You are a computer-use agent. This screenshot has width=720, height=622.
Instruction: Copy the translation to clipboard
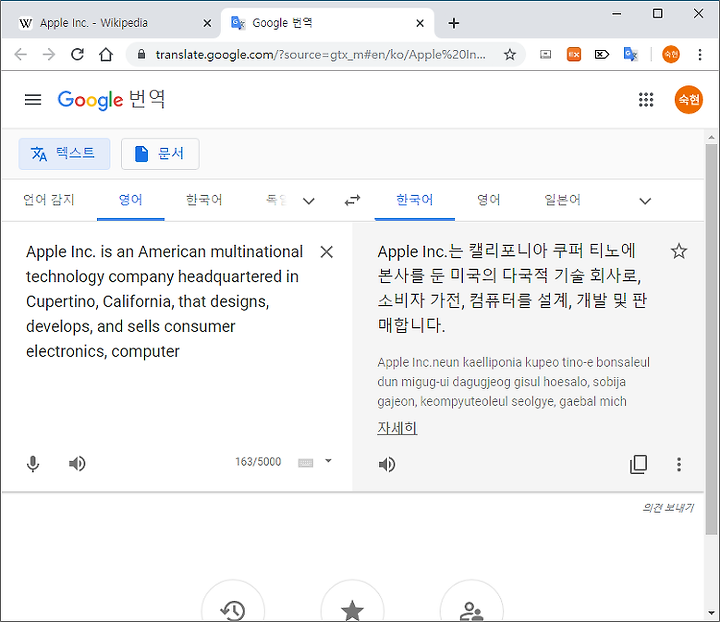point(638,464)
